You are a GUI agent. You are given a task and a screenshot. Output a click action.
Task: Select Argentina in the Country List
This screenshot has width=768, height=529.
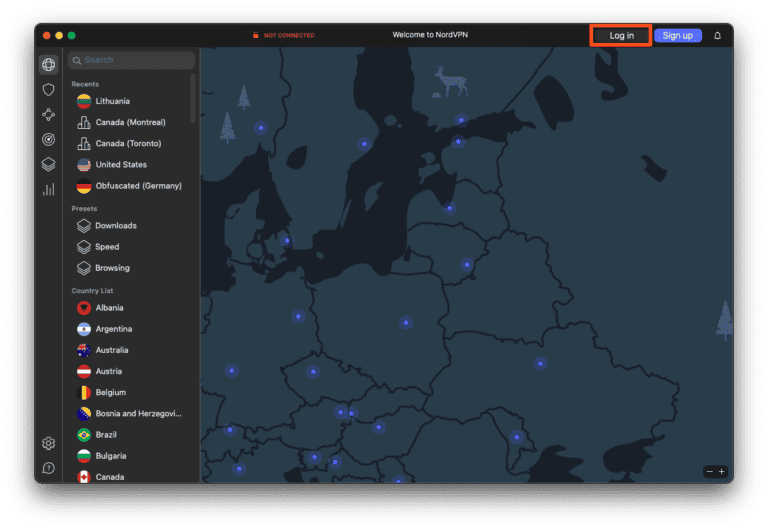pos(113,329)
